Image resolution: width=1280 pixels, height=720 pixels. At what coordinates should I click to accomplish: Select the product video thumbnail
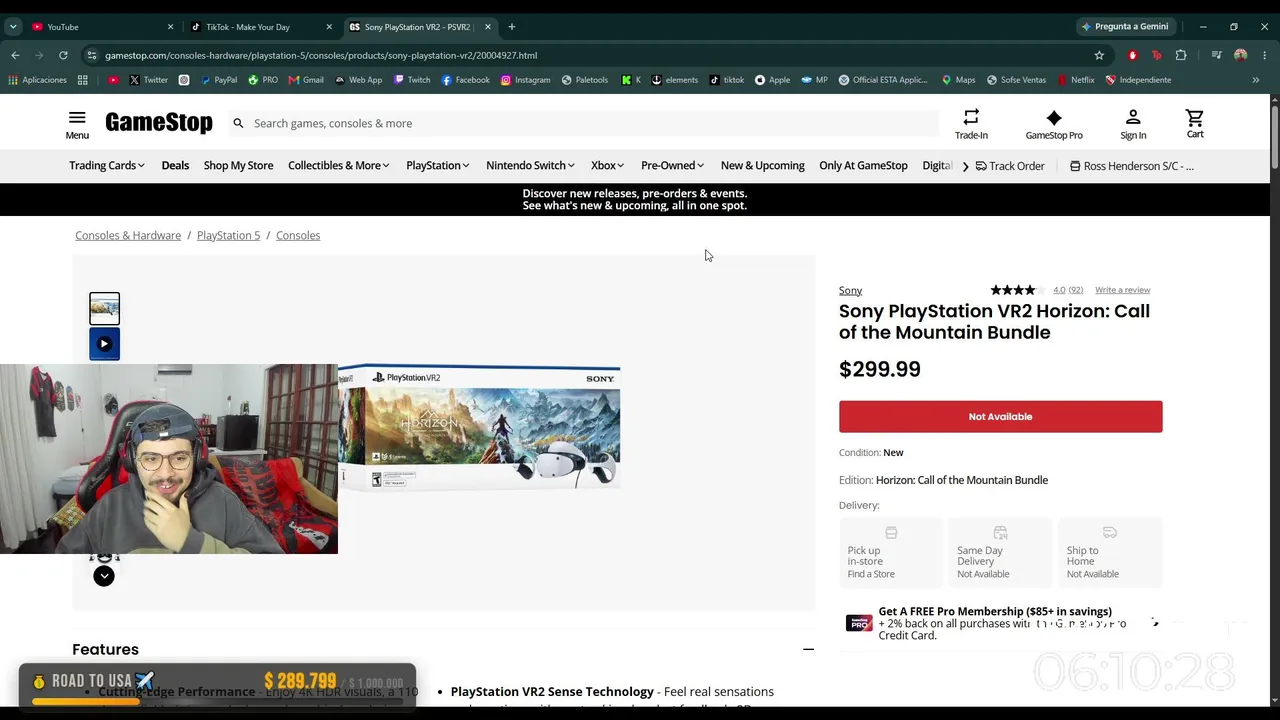[x=104, y=344]
